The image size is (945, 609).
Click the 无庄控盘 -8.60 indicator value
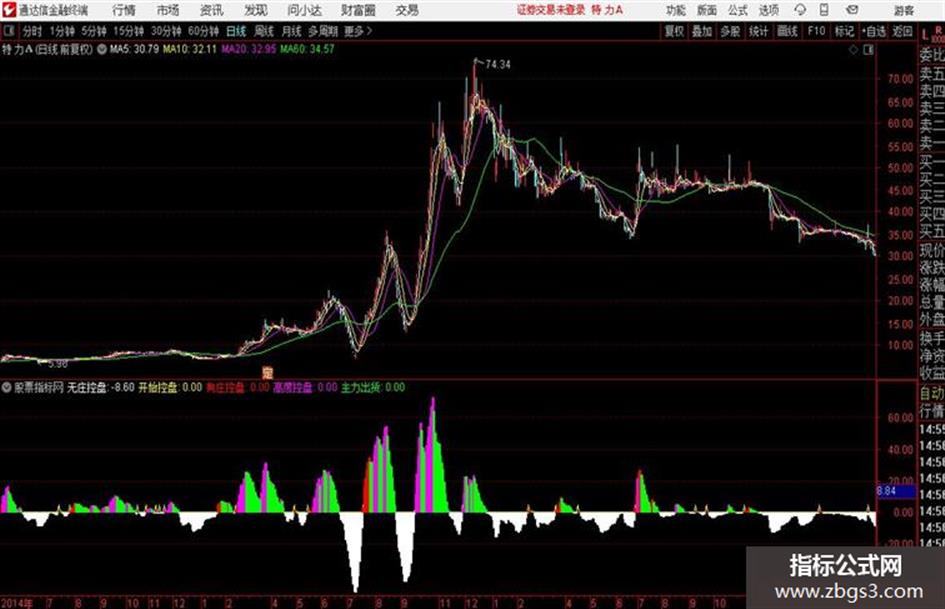101,387
